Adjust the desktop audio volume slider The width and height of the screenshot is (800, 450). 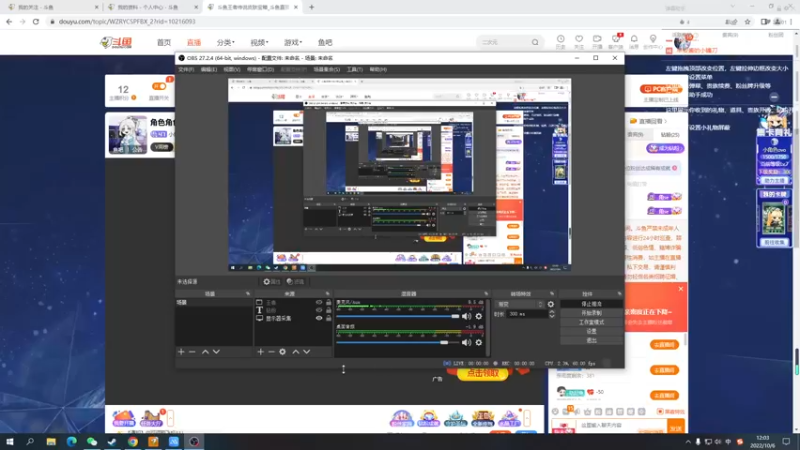pos(398,342)
